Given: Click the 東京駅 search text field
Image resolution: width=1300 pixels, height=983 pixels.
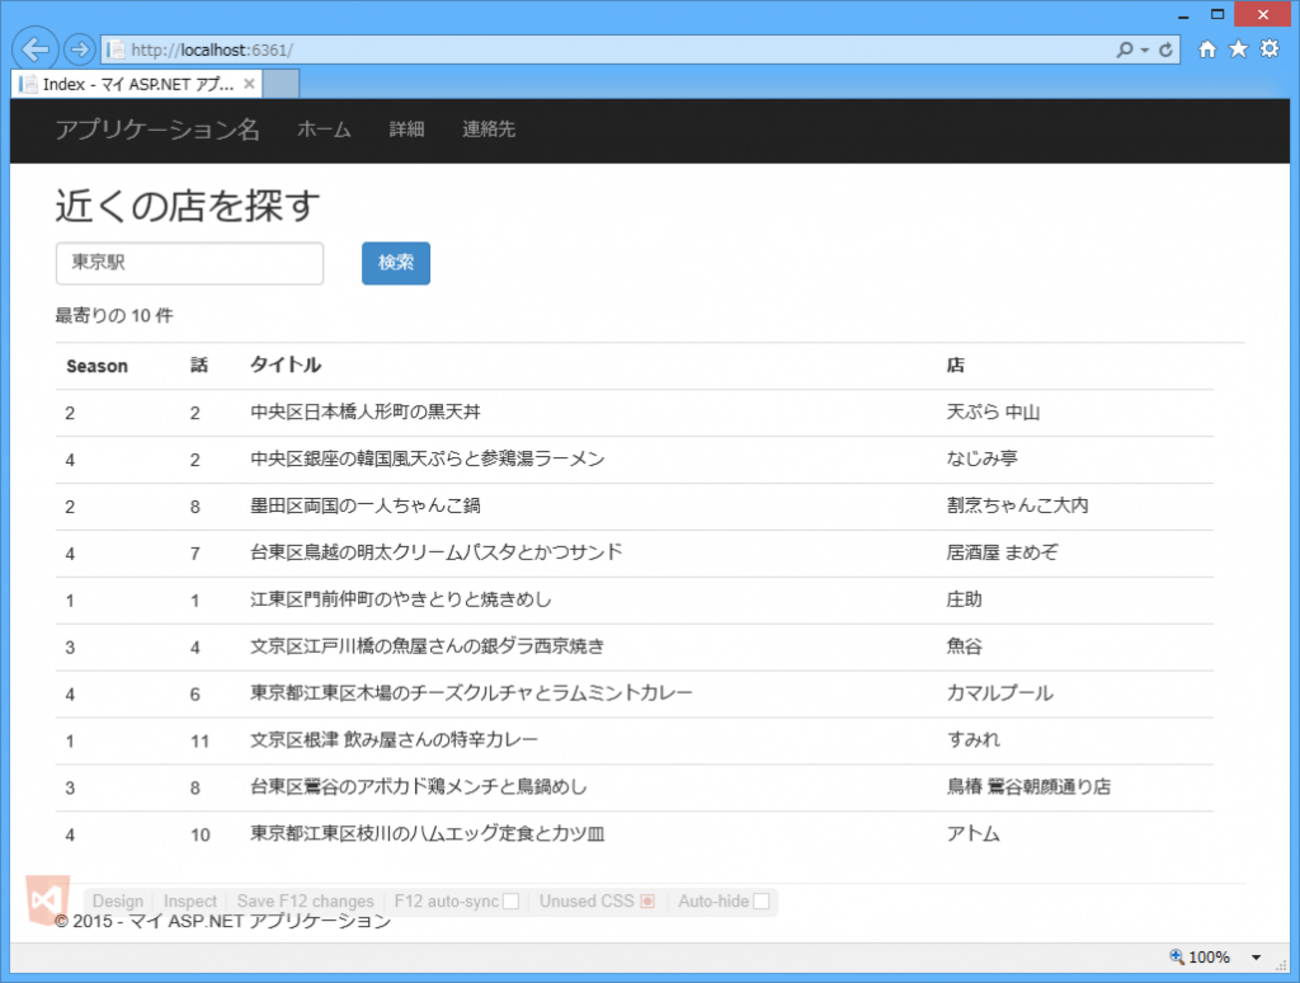Looking at the screenshot, I should click(190, 263).
